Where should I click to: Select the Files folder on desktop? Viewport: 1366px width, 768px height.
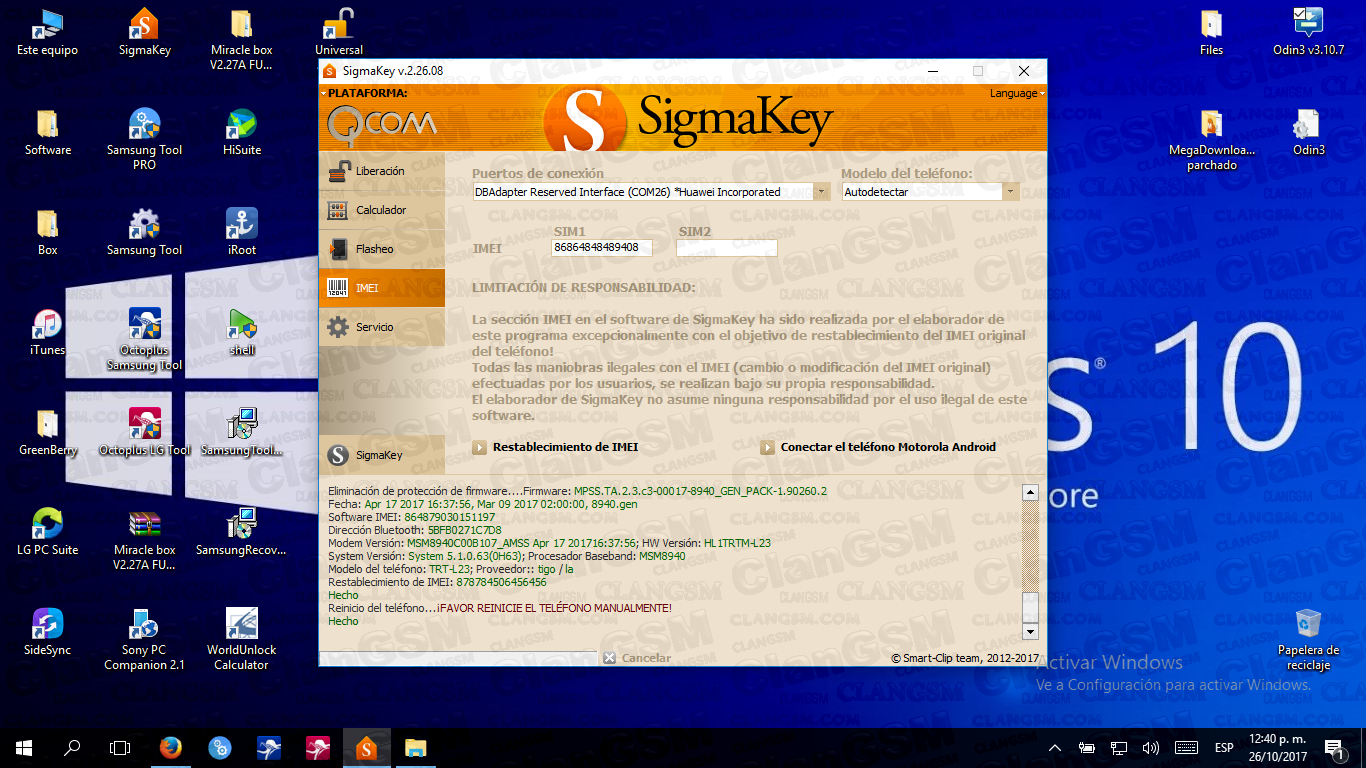click(1211, 32)
